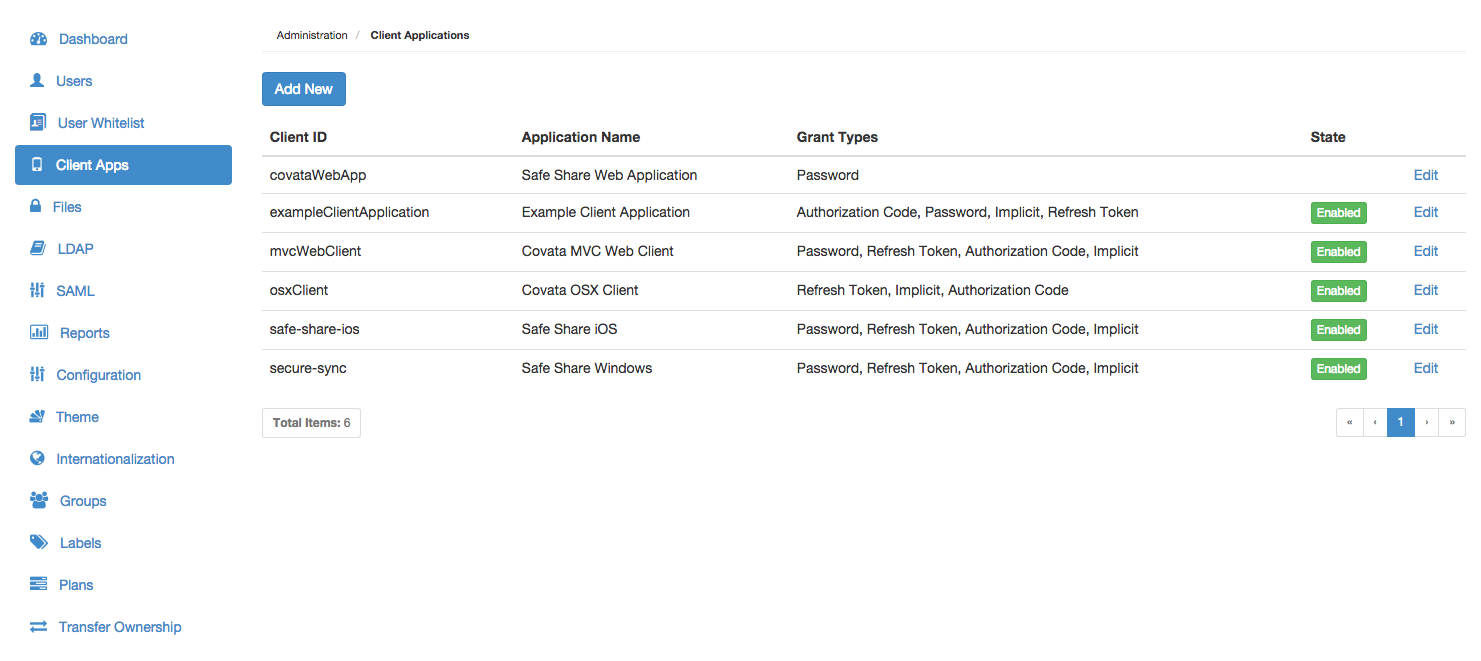Screen dimensions: 1481x661
Task: Click the Dashboard gauge icon in sidebar
Action: [39, 39]
